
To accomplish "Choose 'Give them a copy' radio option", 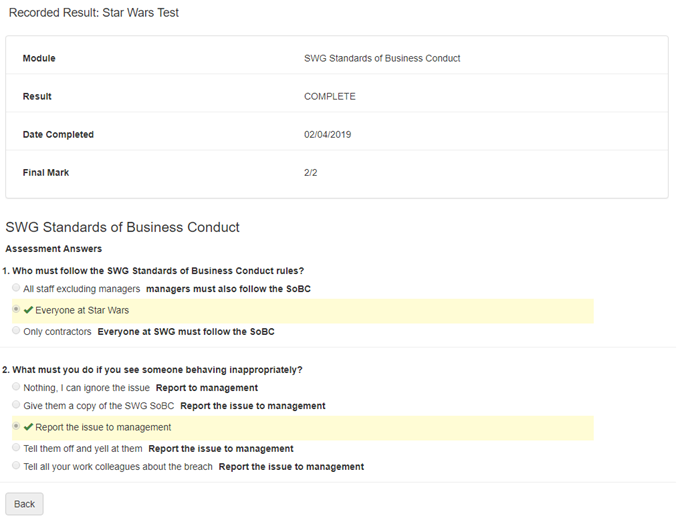I will click(x=16, y=405).
